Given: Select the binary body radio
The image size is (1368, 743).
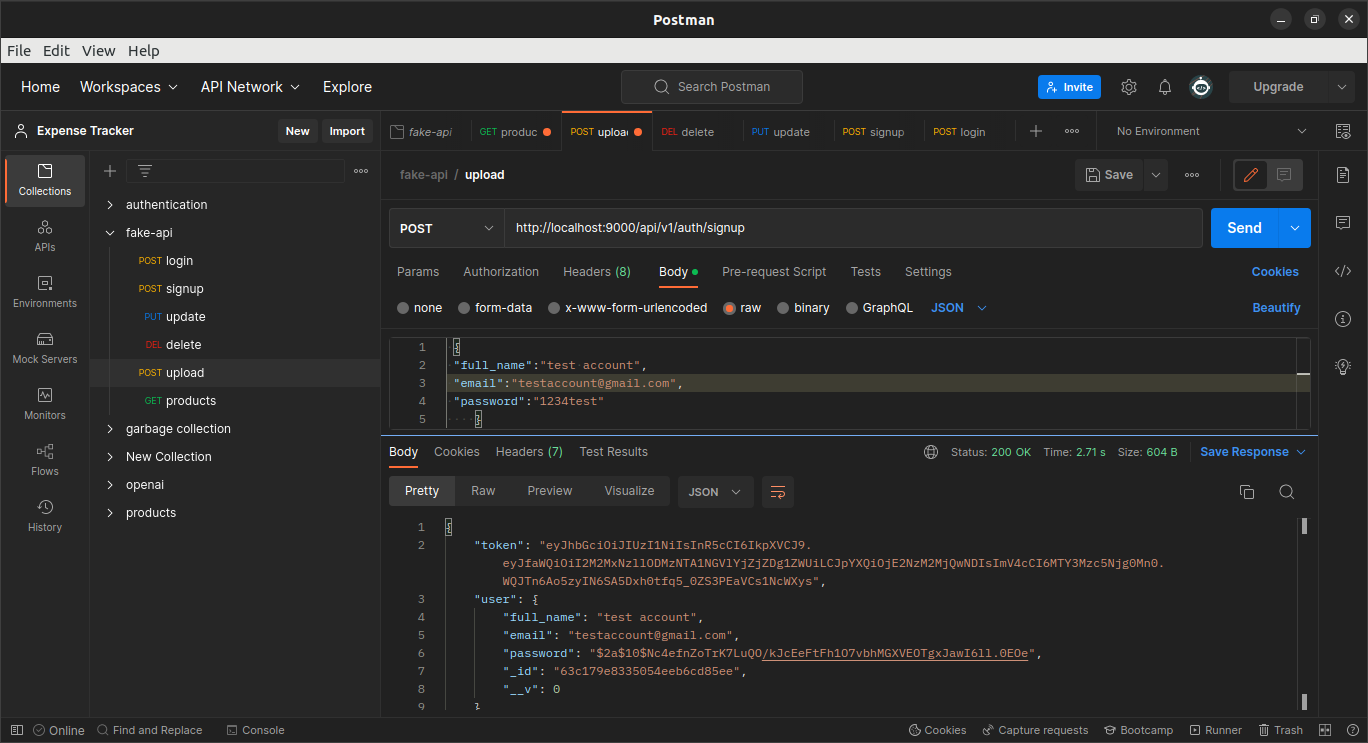Looking at the screenshot, I should click(x=783, y=308).
